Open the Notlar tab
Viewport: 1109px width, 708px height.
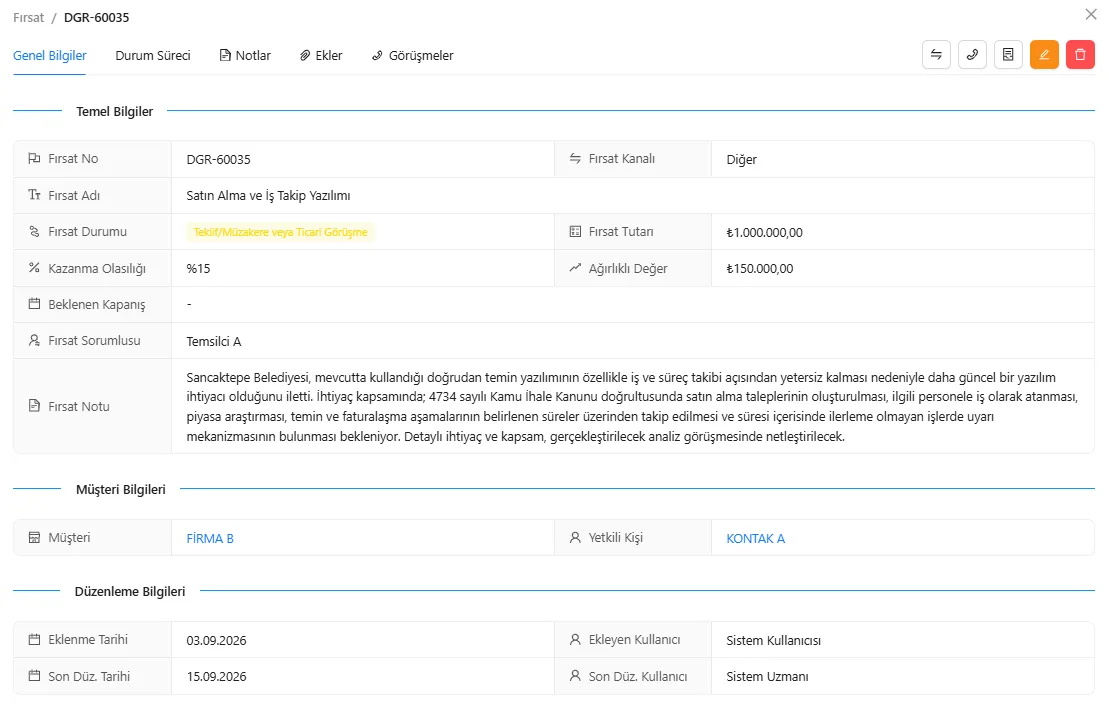245,55
